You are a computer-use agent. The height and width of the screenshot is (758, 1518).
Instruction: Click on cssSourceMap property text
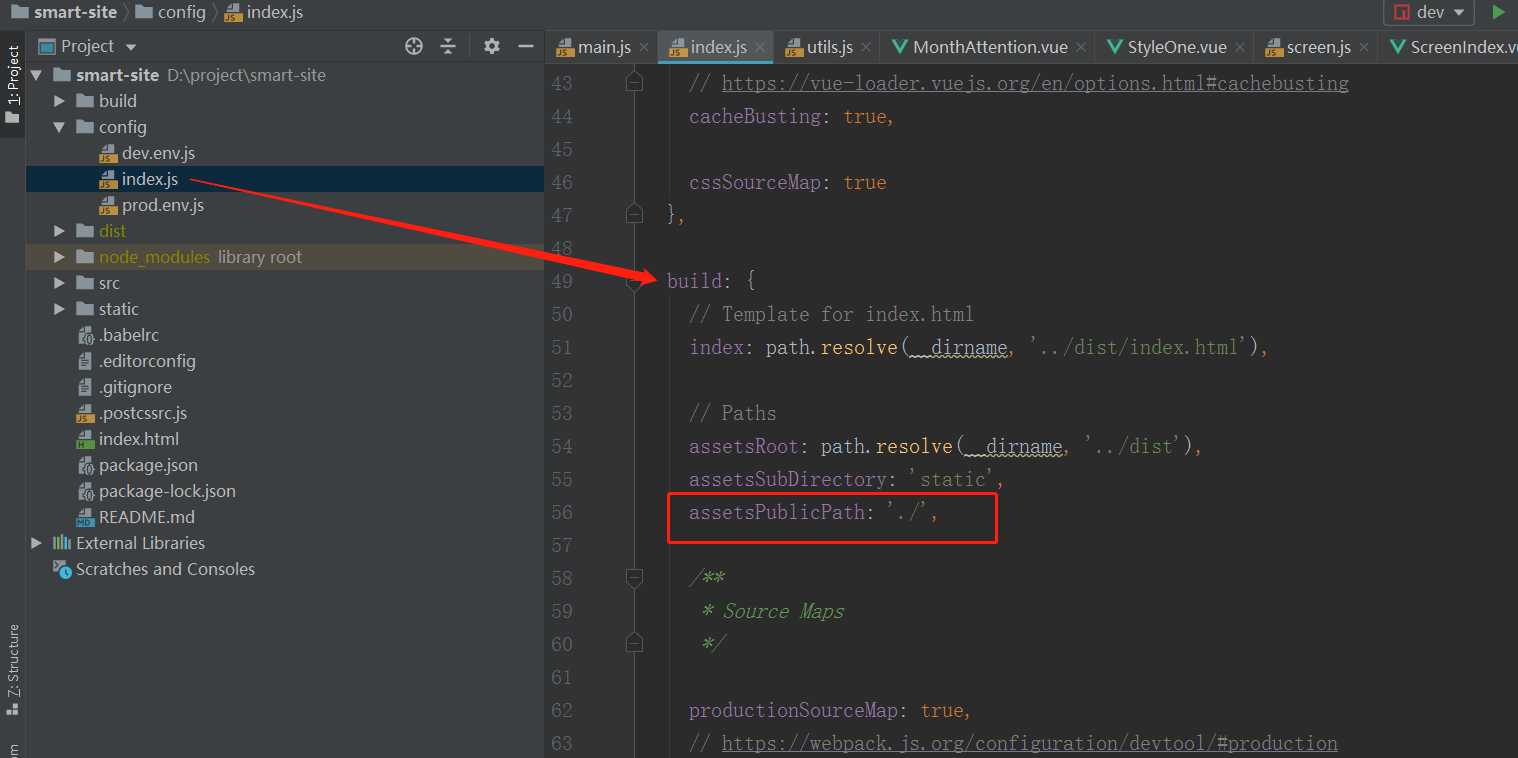coord(755,182)
